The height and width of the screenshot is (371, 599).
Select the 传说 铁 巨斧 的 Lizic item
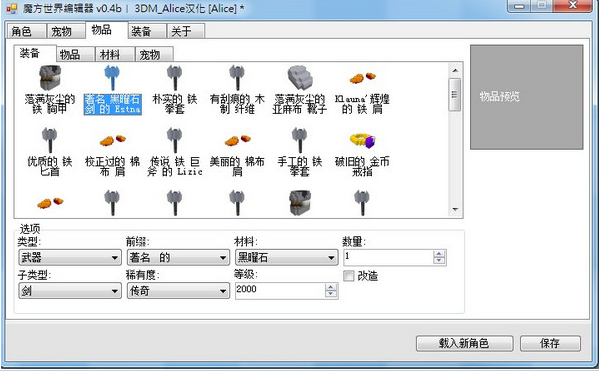[x=175, y=152]
